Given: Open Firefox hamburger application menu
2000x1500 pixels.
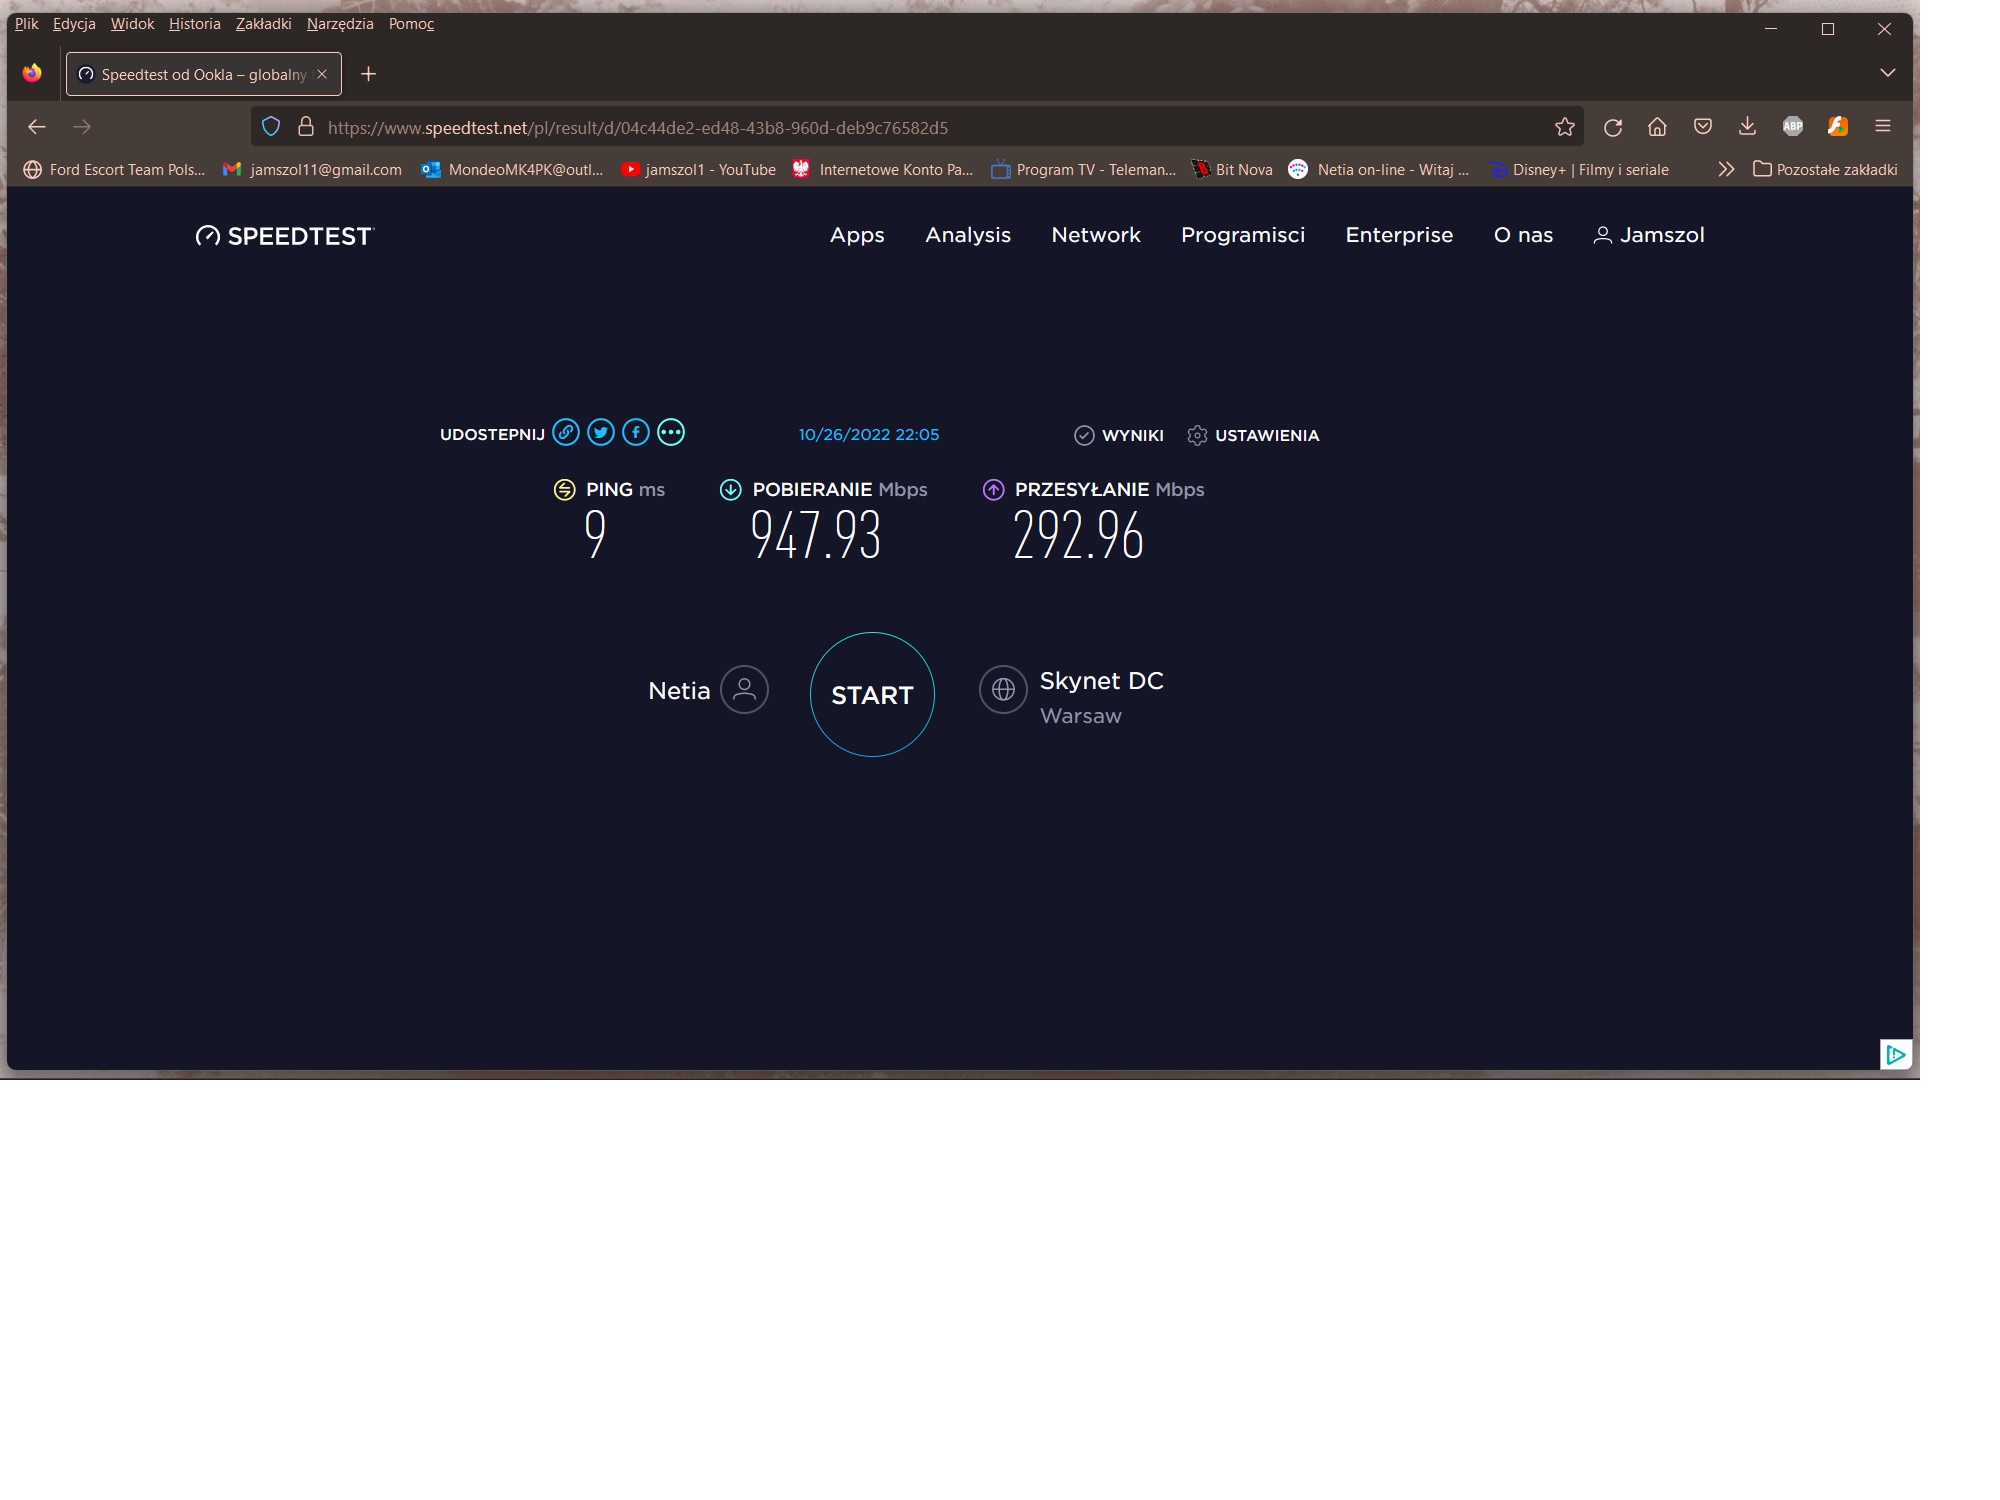Looking at the screenshot, I should click(x=1883, y=126).
